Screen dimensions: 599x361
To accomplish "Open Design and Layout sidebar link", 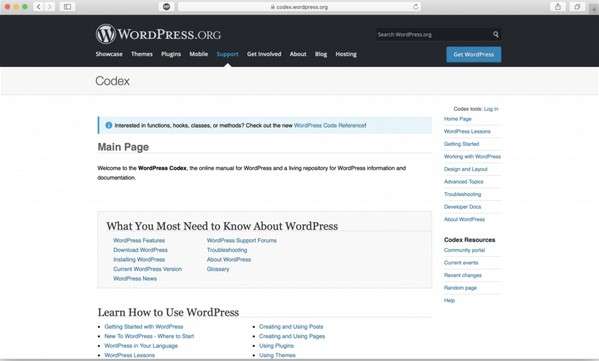I will click(x=466, y=169).
